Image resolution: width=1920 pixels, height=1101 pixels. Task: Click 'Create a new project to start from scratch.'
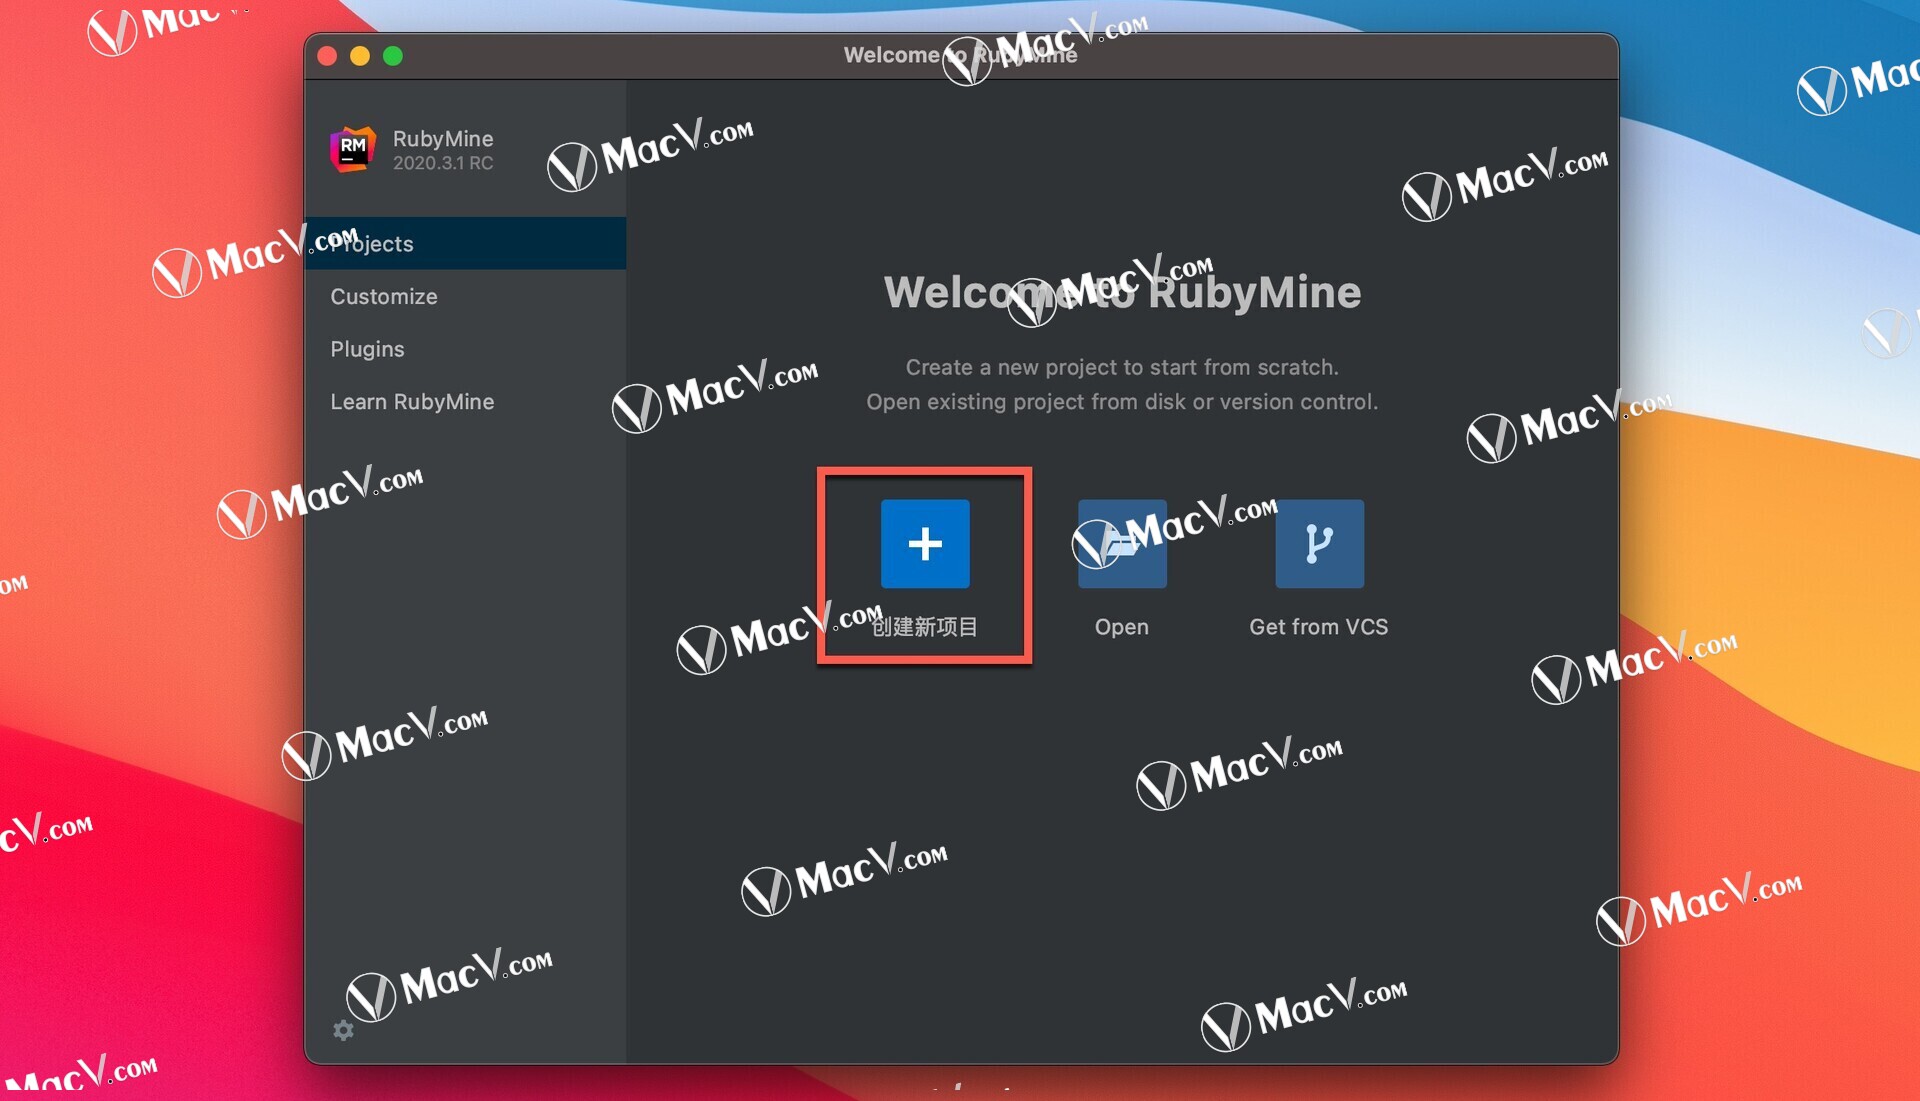click(1122, 367)
